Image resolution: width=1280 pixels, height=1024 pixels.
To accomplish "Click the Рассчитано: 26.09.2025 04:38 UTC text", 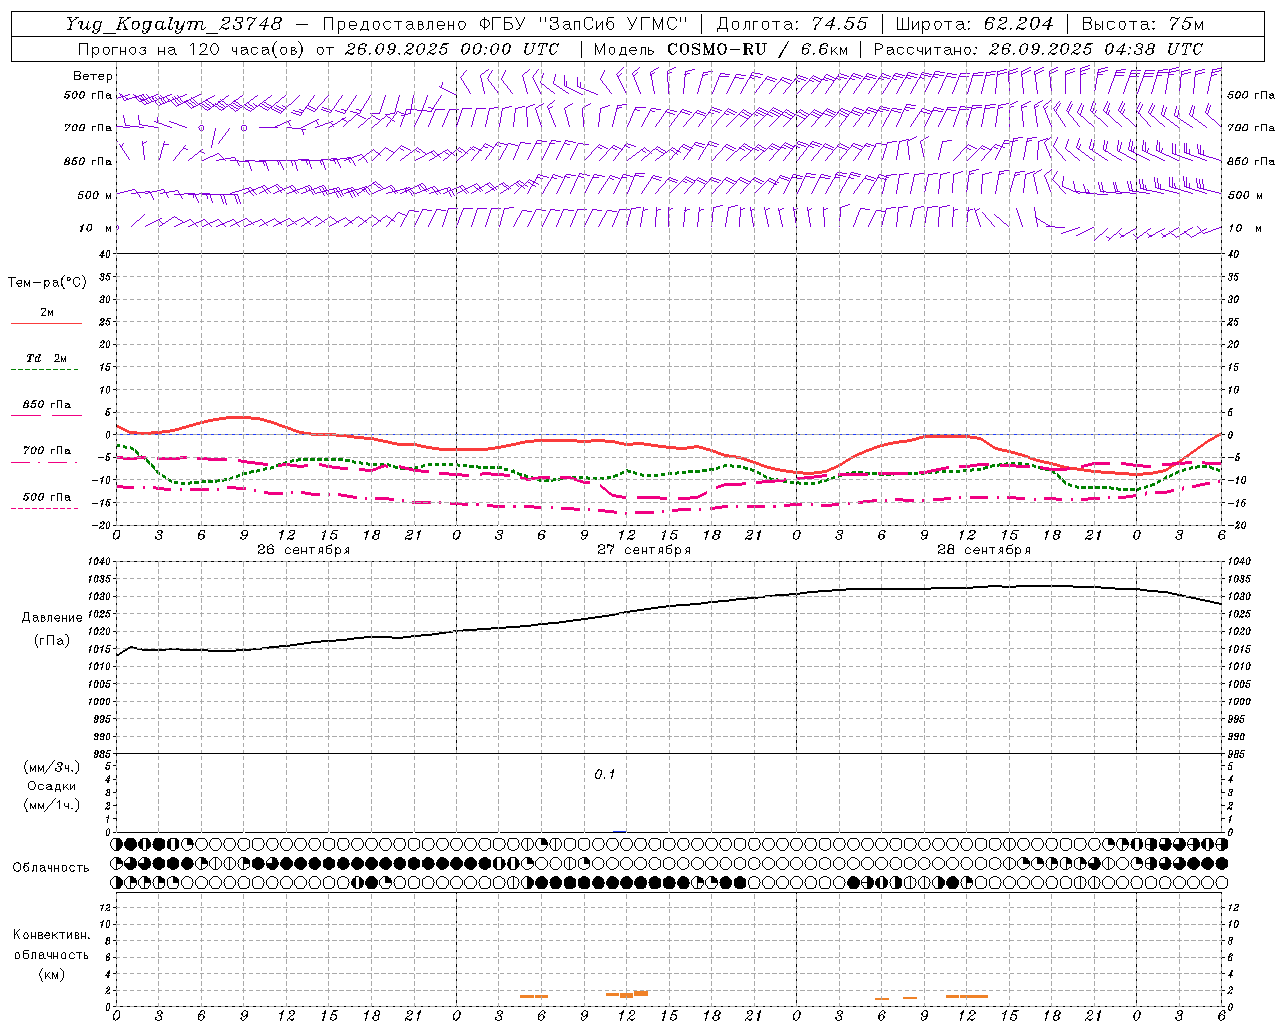I will click(x=1038, y=49).
